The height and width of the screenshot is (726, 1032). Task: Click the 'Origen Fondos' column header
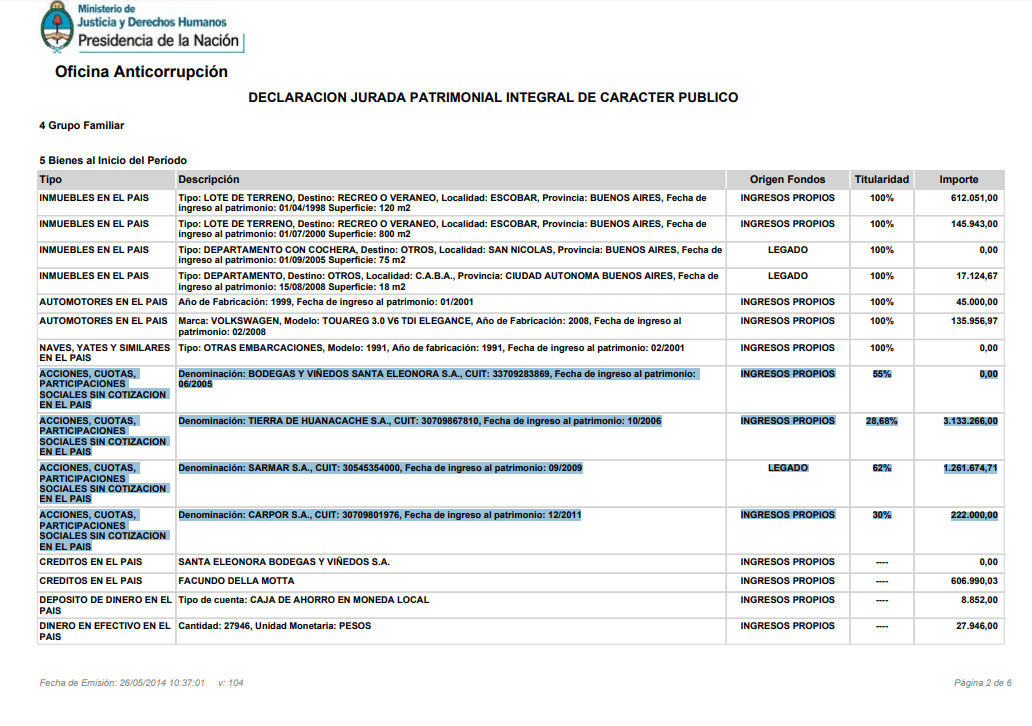[787, 179]
